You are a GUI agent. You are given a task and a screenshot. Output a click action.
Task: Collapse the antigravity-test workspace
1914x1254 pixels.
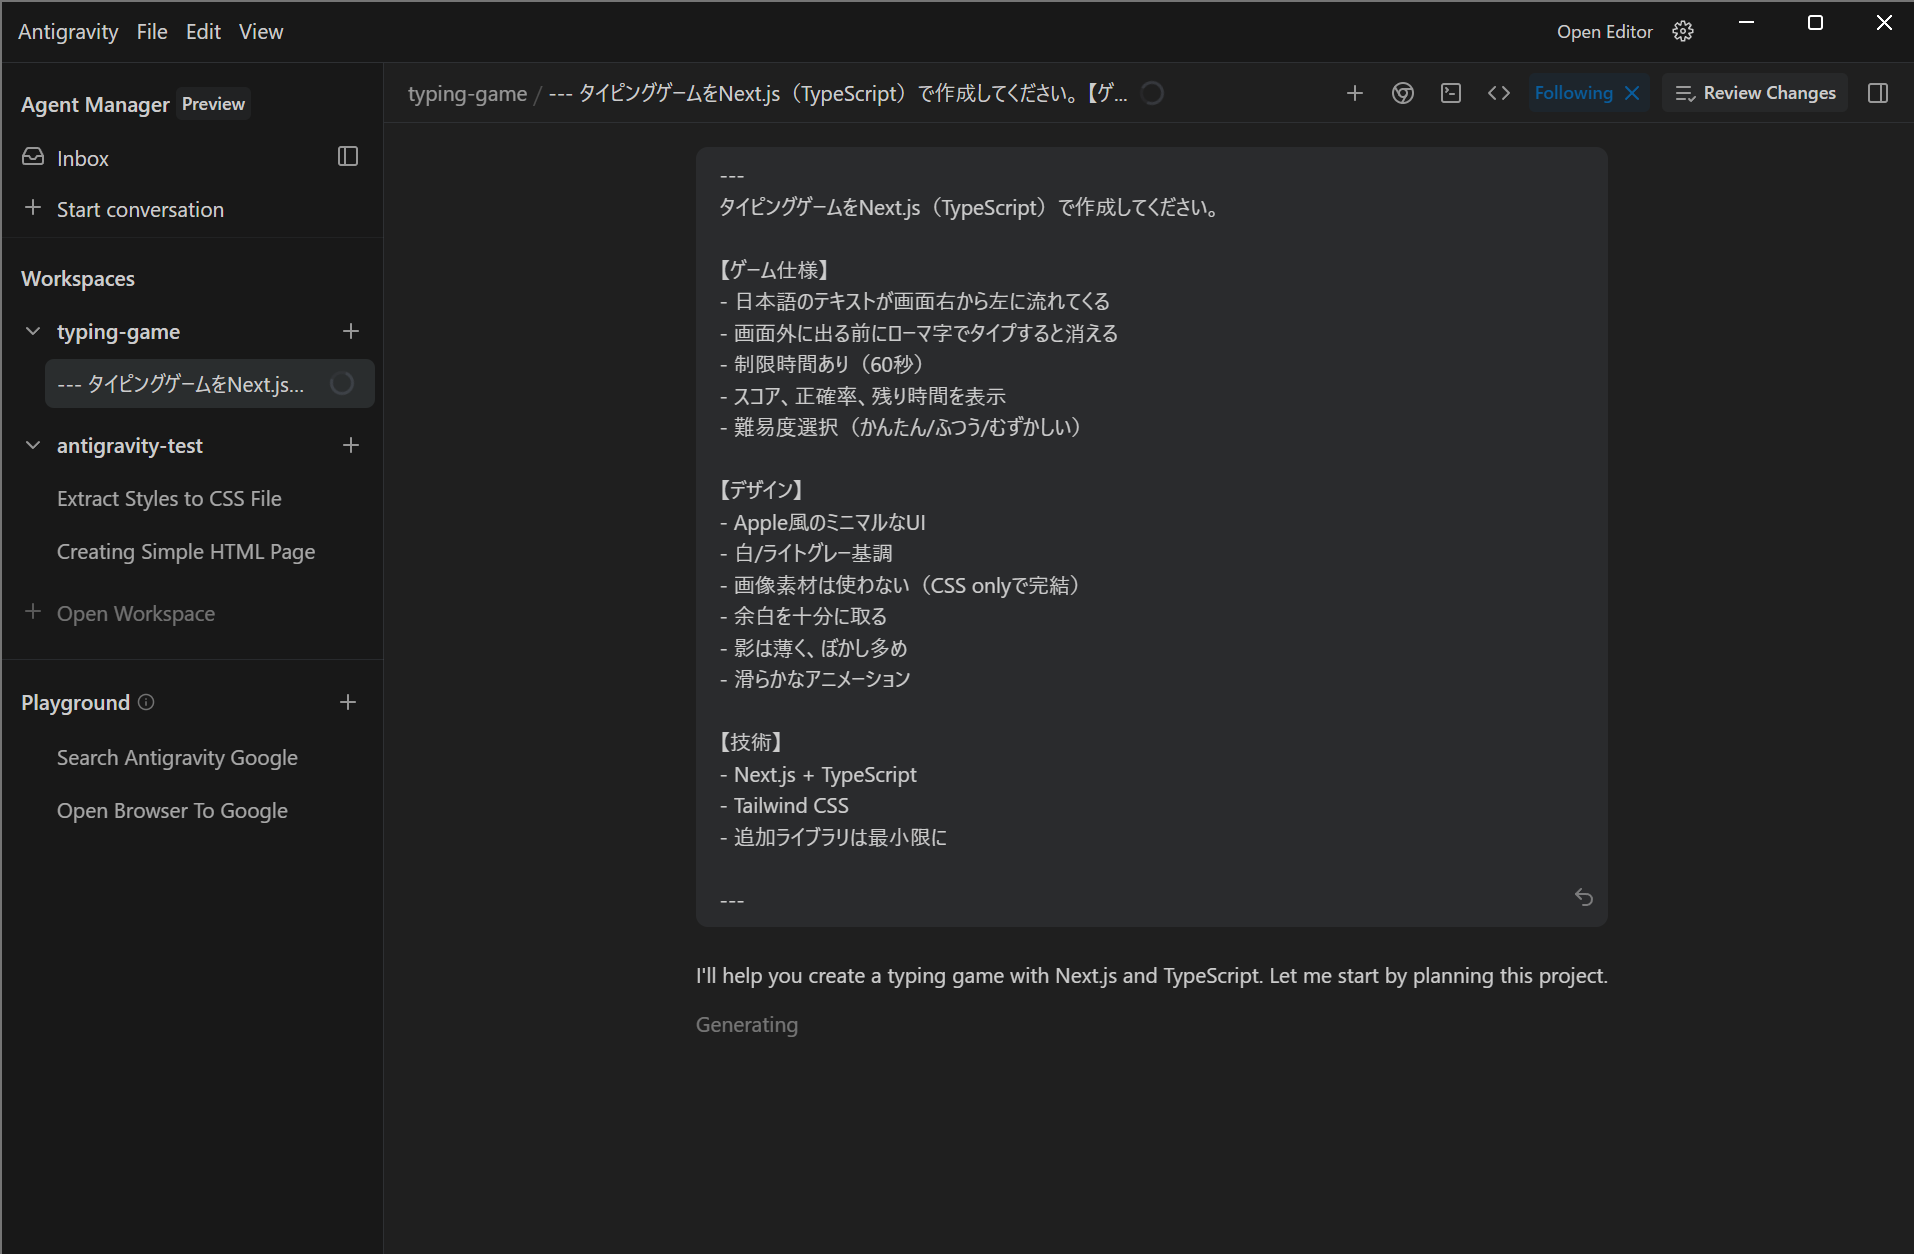33,445
